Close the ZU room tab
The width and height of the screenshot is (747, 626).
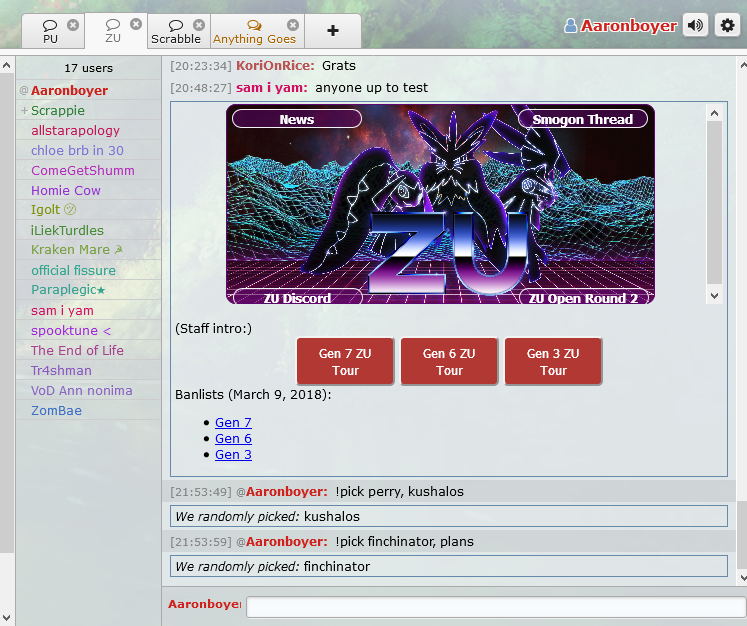tap(136, 24)
